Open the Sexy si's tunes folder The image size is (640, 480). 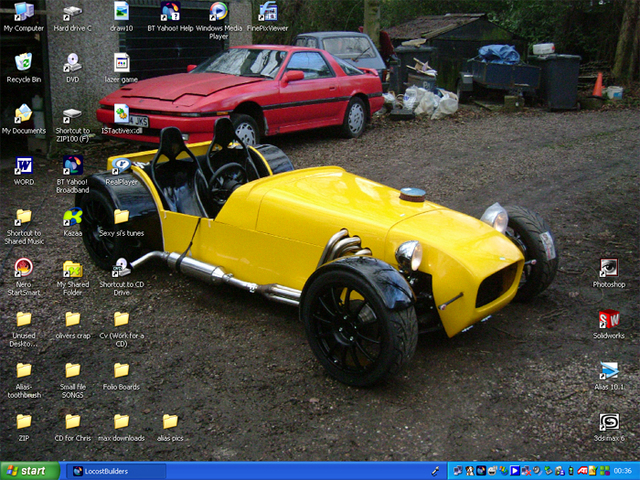click(x=121, y=222)
